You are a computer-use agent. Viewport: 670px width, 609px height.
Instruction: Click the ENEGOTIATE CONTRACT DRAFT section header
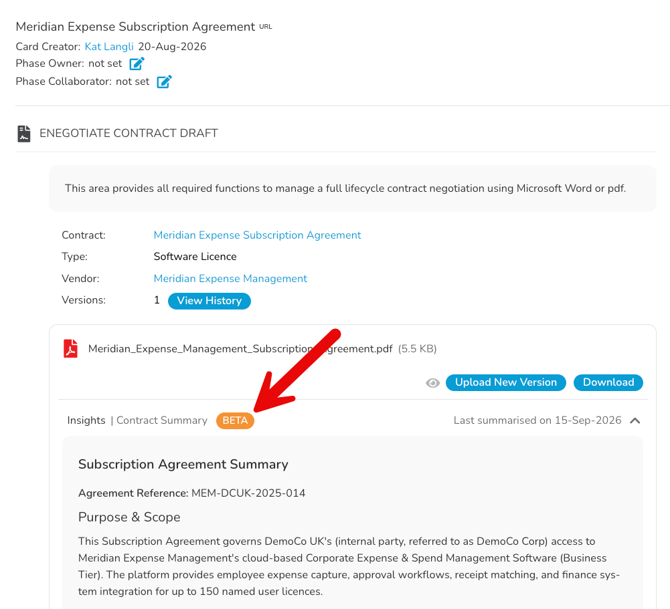tap(129, 133)
